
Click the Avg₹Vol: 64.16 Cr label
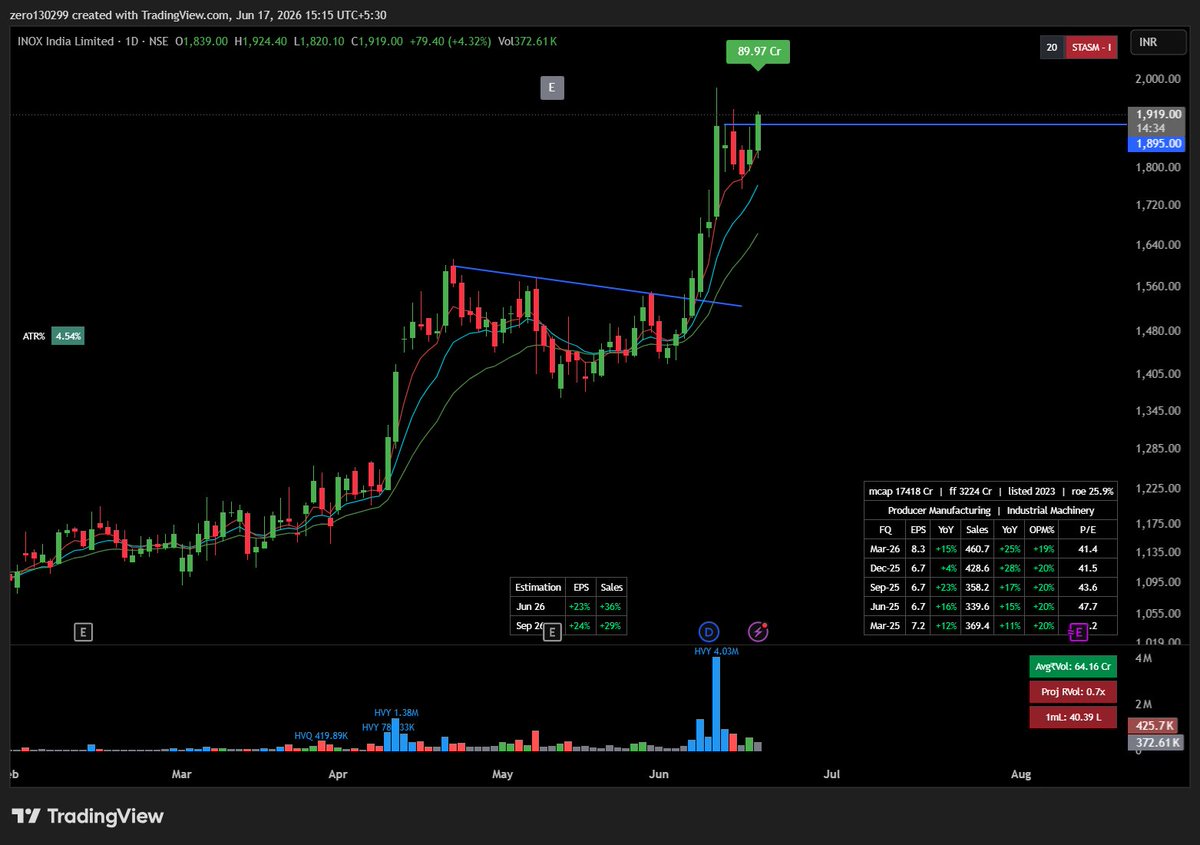pyautogui.click(x=1072, y=666)
